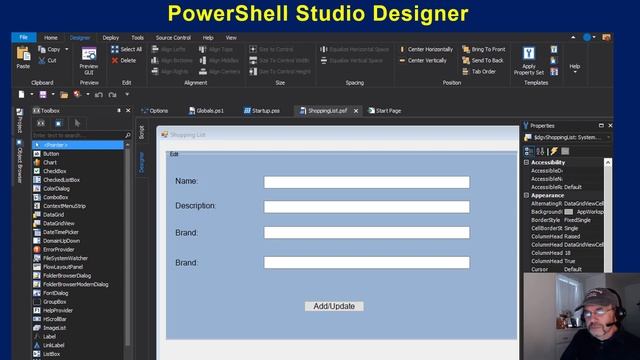Collapse the Accessibility property category
The width and height of the screenshot is (640, 360).
tap(527, 162)
